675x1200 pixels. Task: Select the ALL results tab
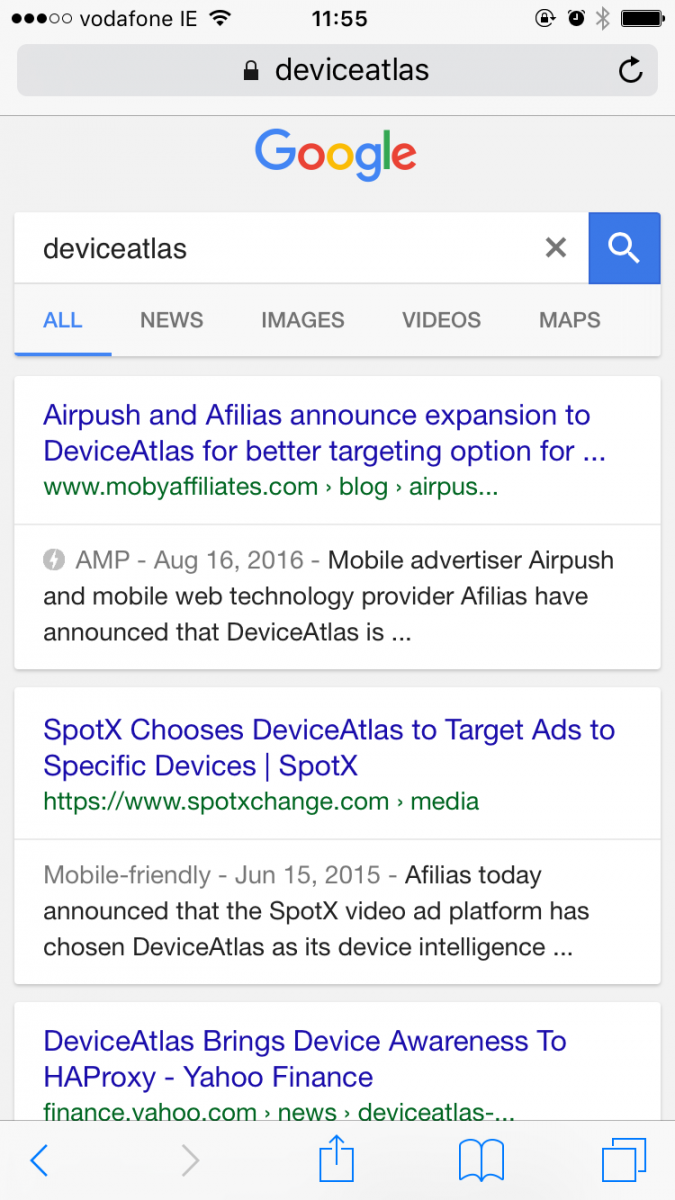(x=63, y=320)
